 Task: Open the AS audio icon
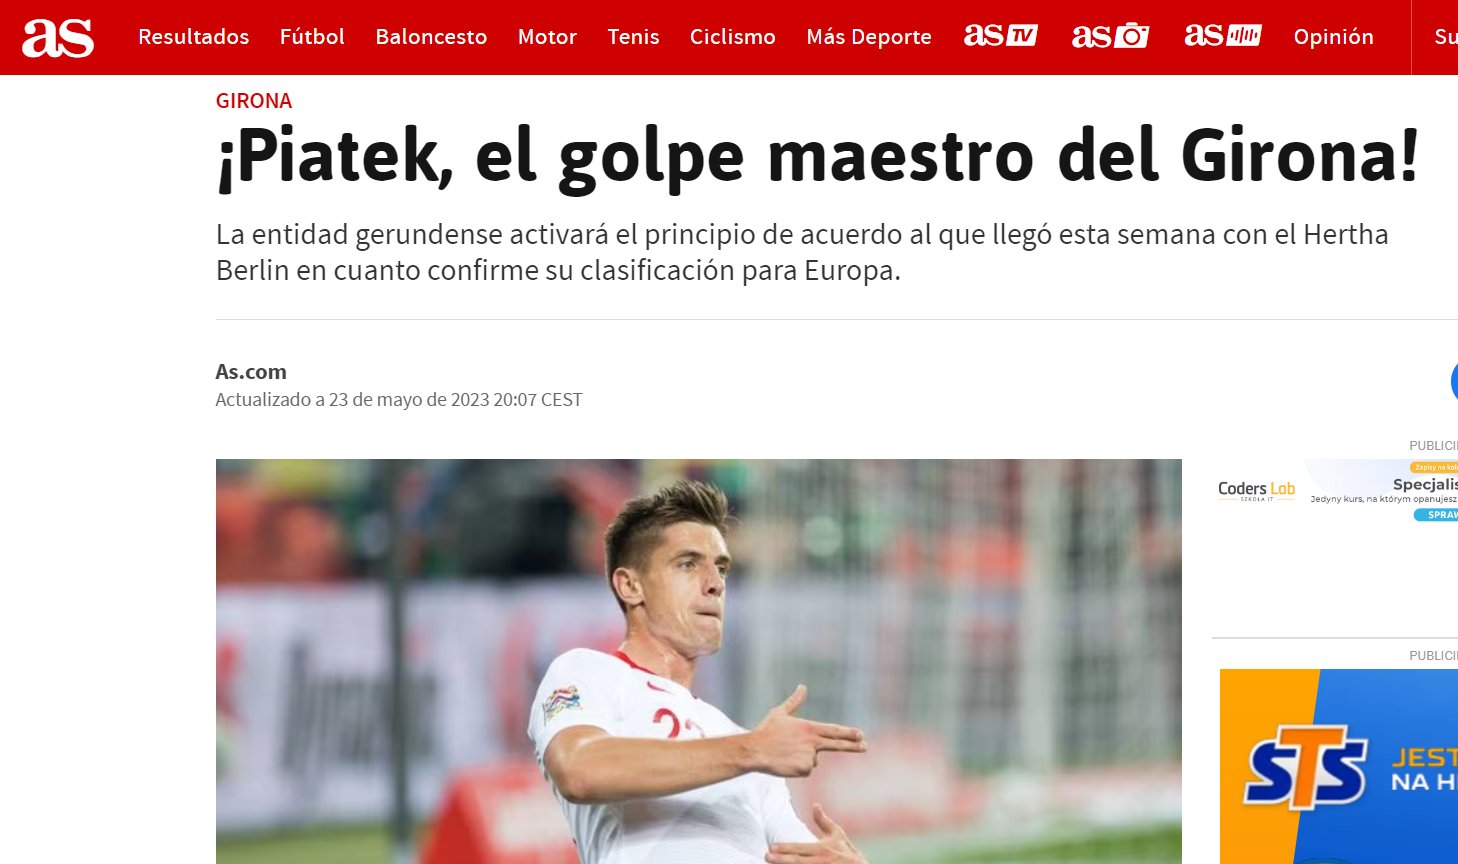(x=1222, y=36)
